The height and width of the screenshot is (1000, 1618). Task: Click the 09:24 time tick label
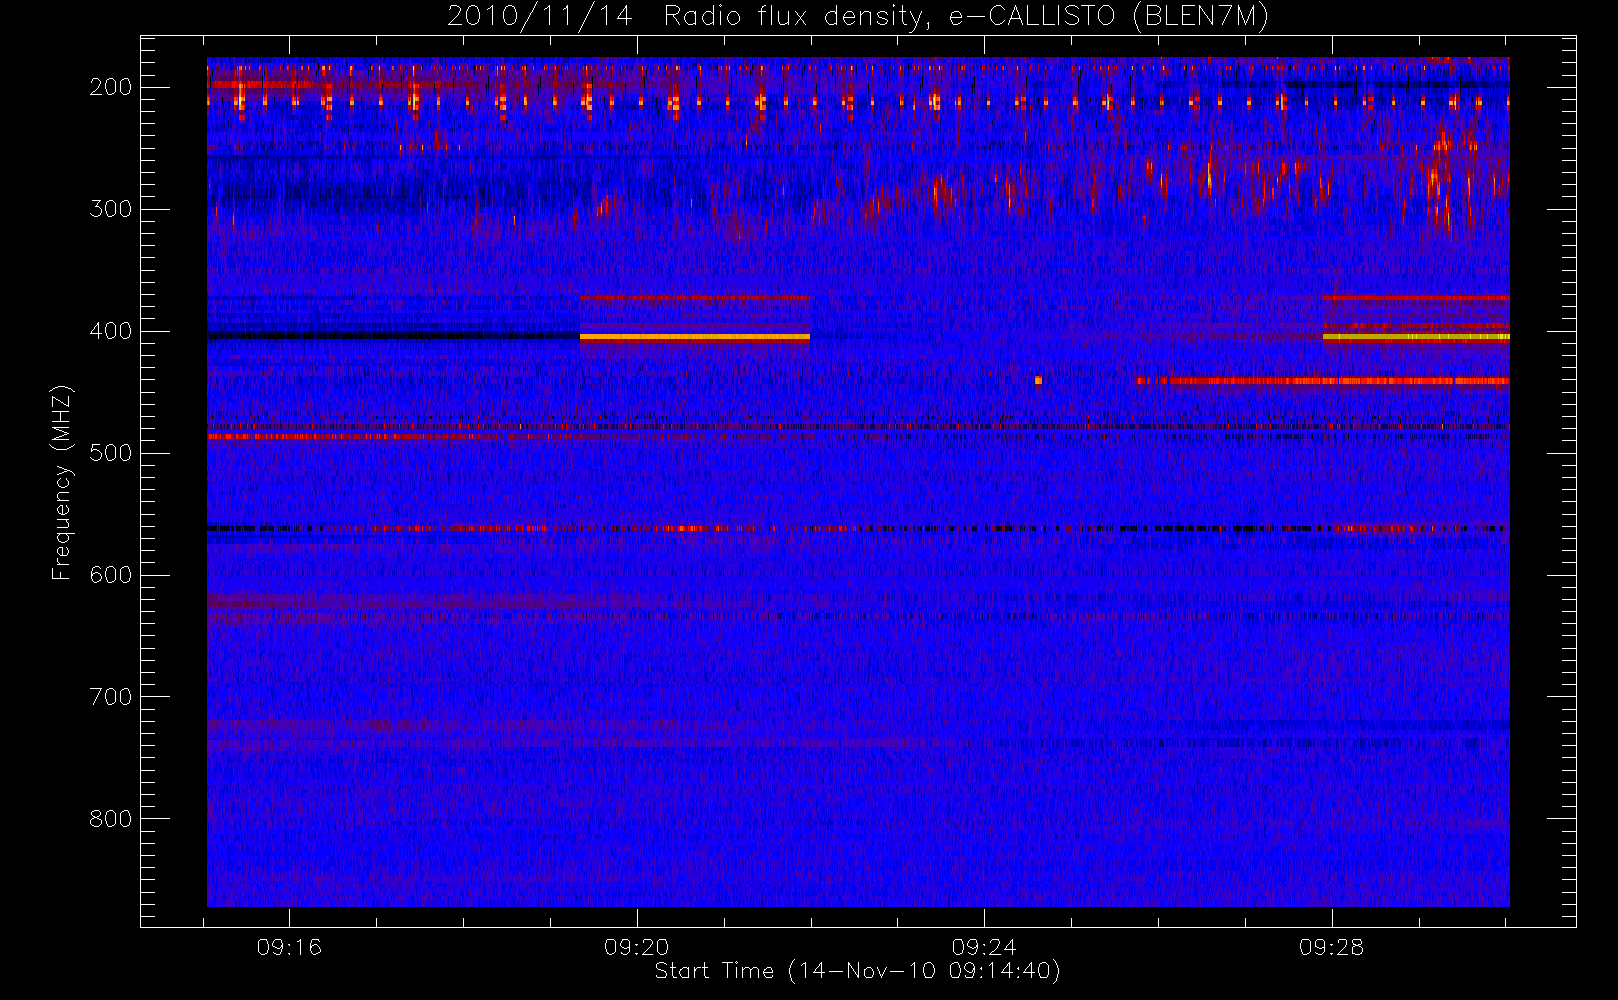[x=984, y=947]
